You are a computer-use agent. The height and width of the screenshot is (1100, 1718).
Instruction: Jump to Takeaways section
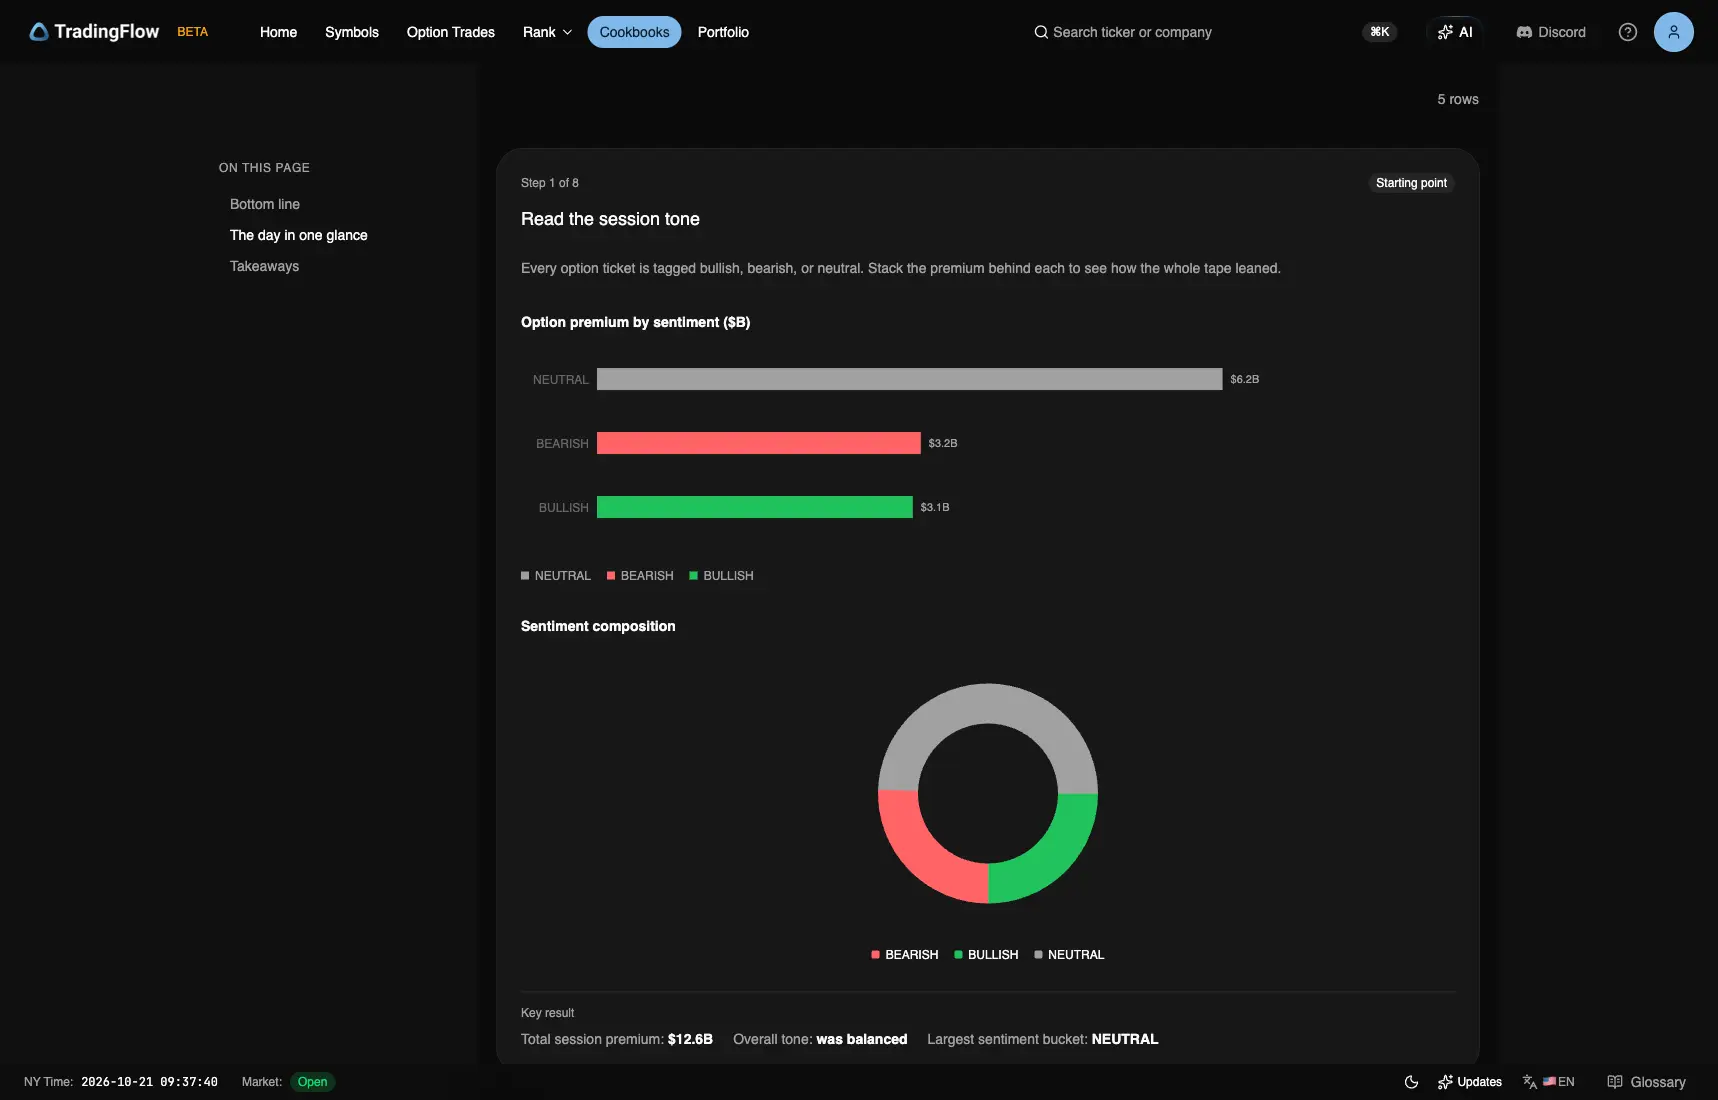264,266
